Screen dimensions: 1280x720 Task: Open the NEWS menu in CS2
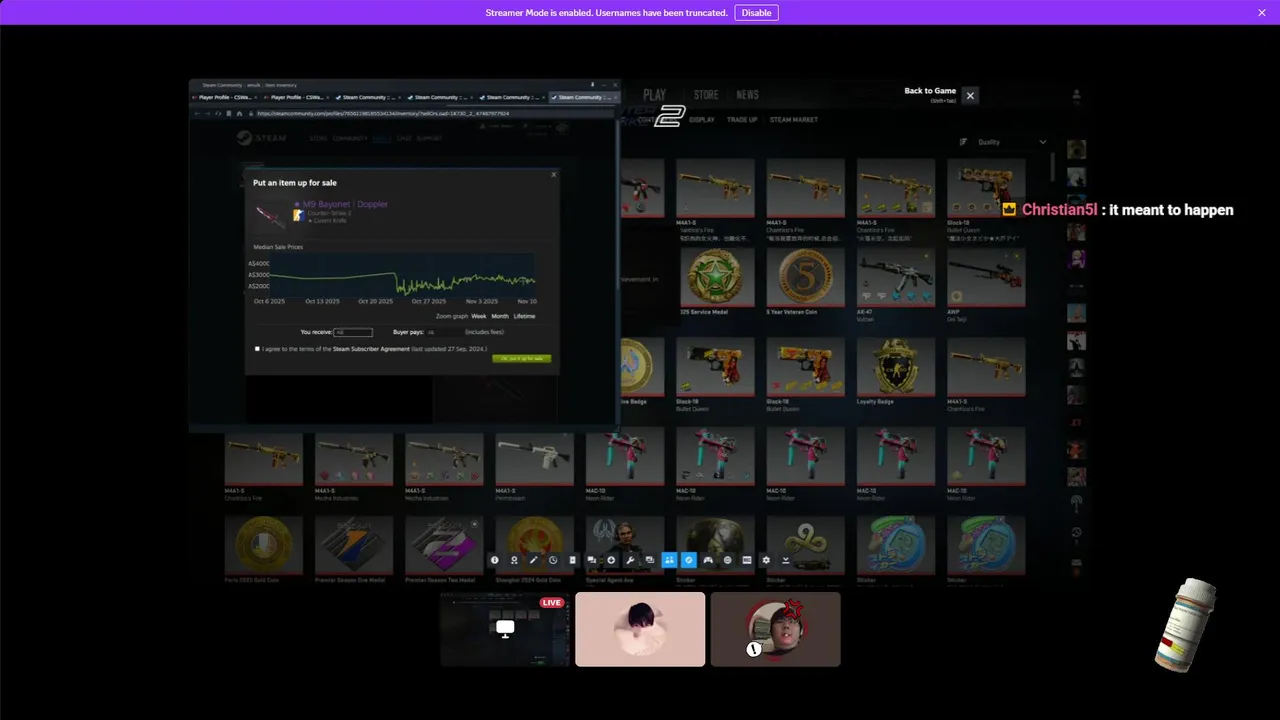click(747, 95)
